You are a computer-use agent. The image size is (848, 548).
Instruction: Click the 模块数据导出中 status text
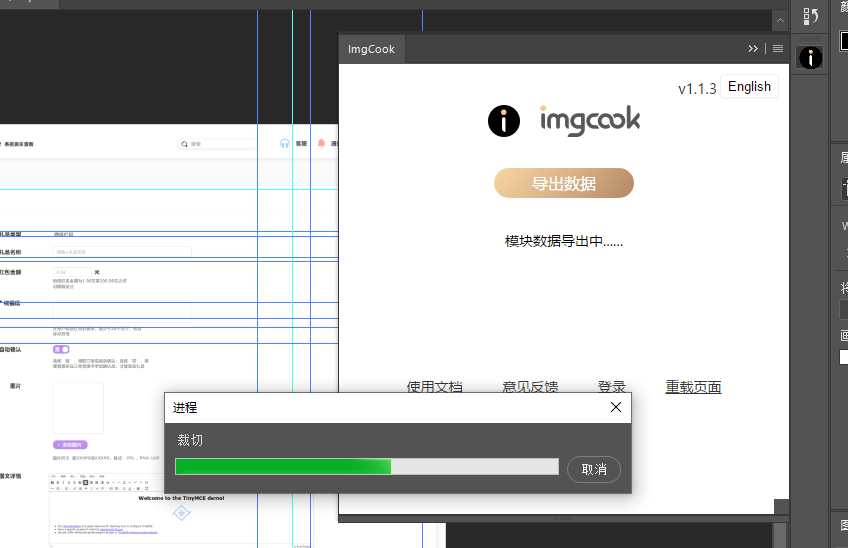(564, 241)
